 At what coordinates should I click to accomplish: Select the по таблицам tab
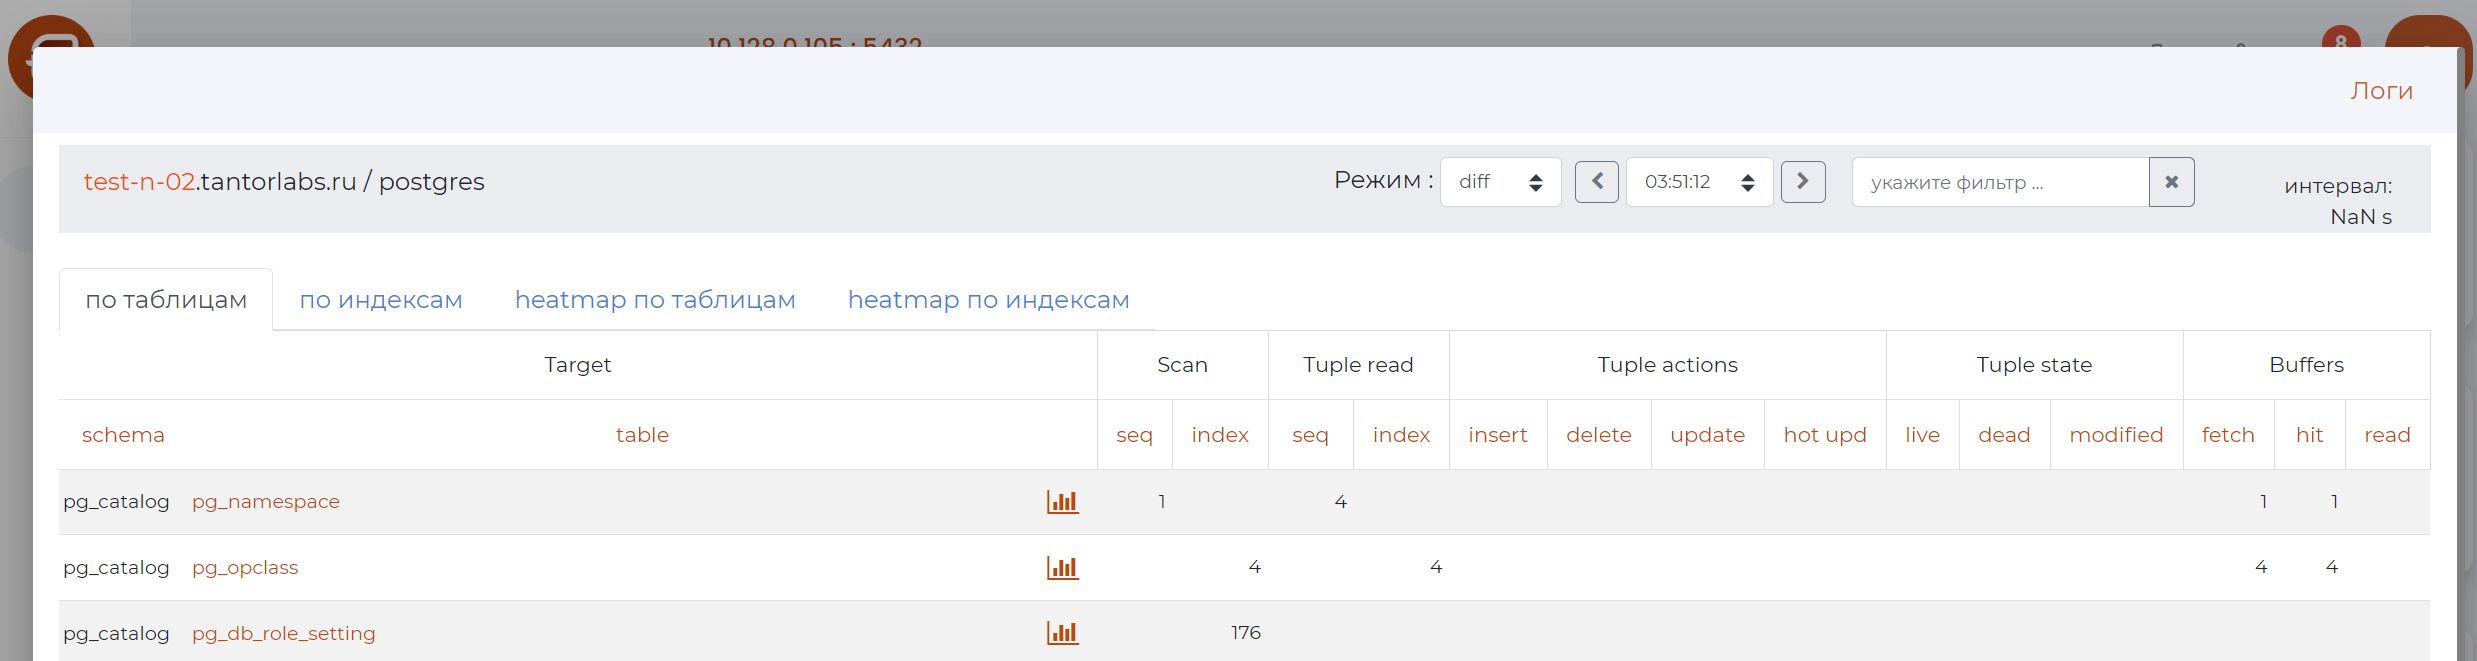pos(166,300)
